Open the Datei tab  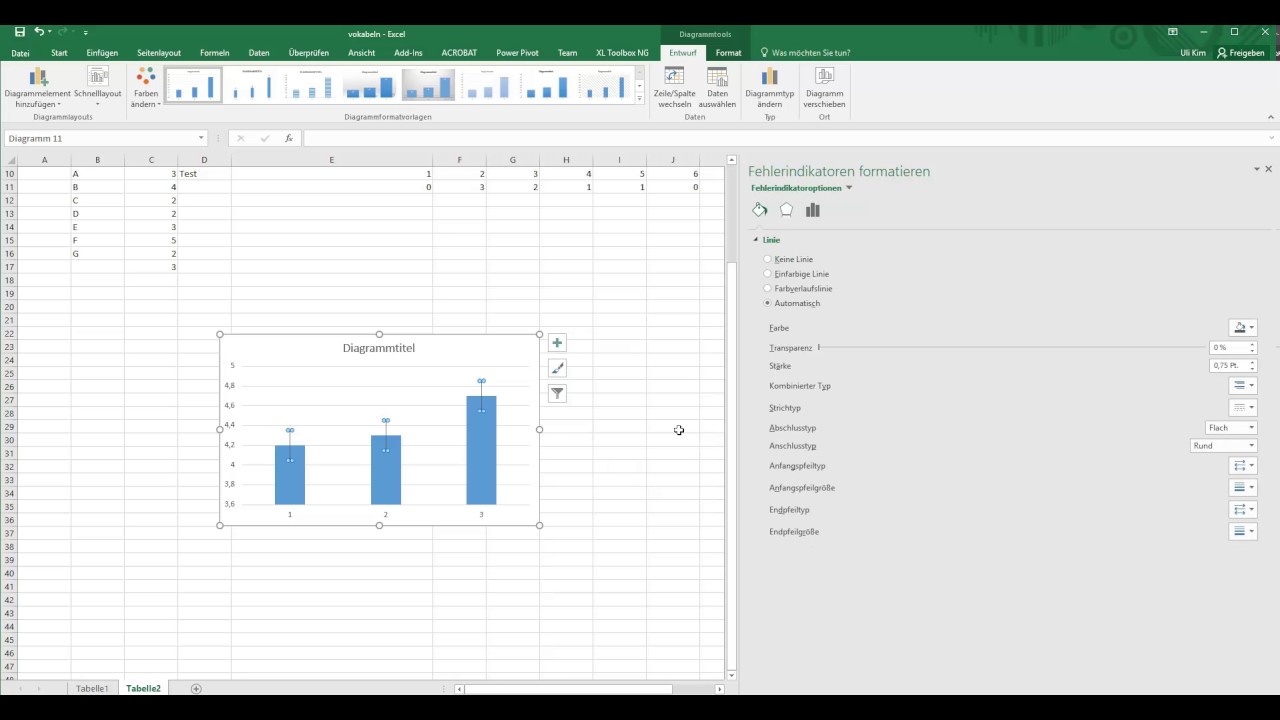[20, 53]
